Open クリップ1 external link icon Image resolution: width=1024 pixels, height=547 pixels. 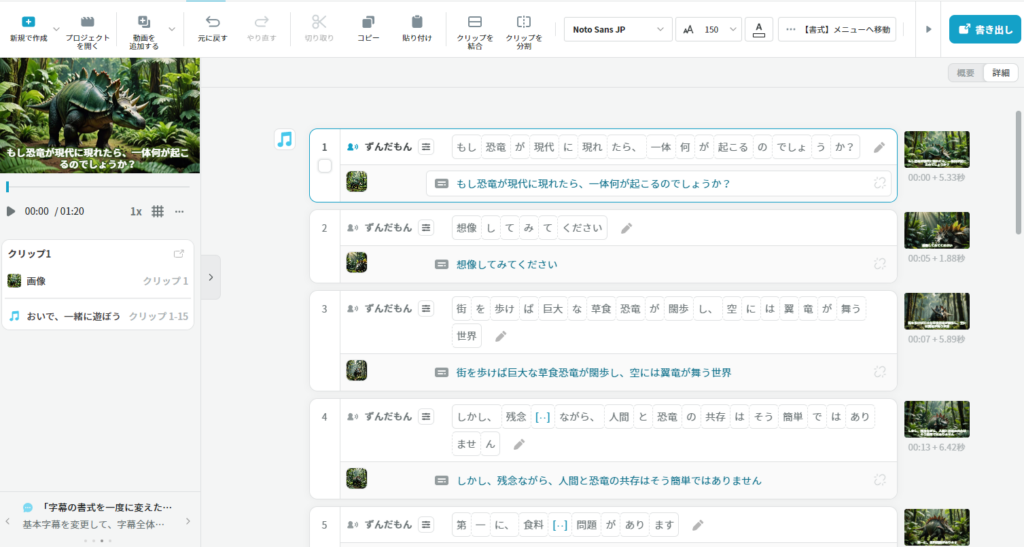click(x=179, y=254)
